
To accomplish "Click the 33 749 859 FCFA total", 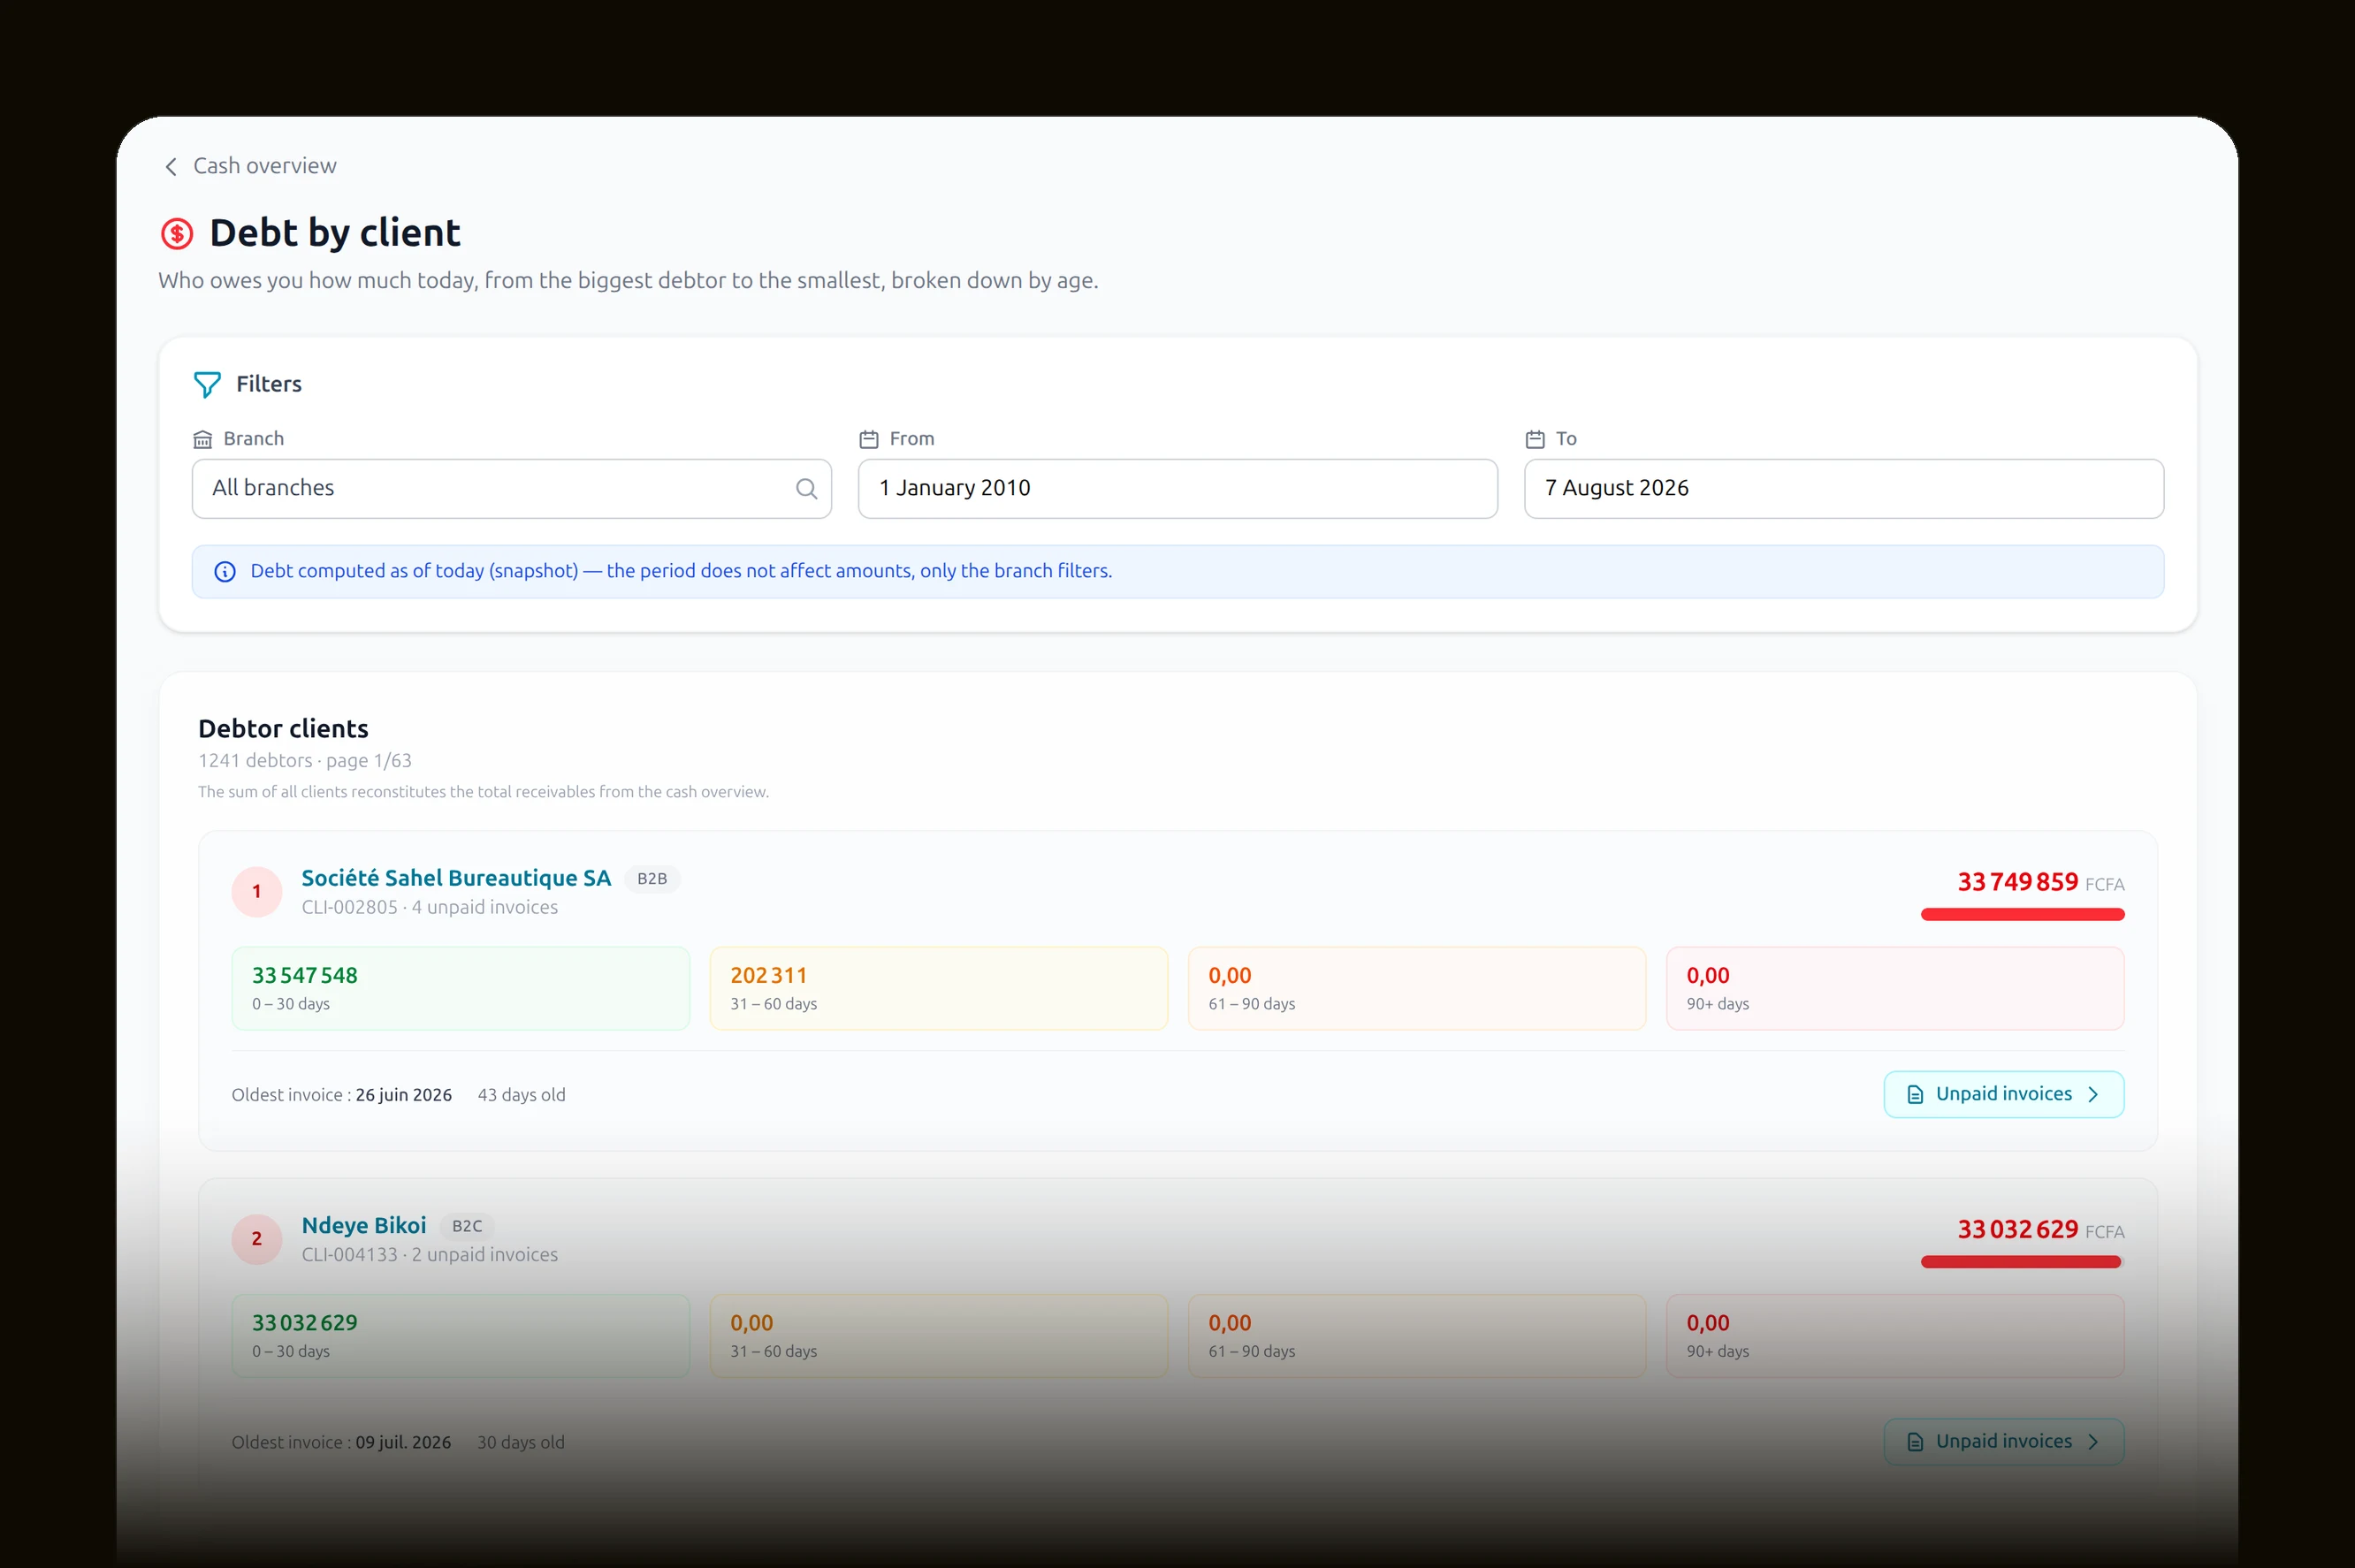I will coord(2041,882).
